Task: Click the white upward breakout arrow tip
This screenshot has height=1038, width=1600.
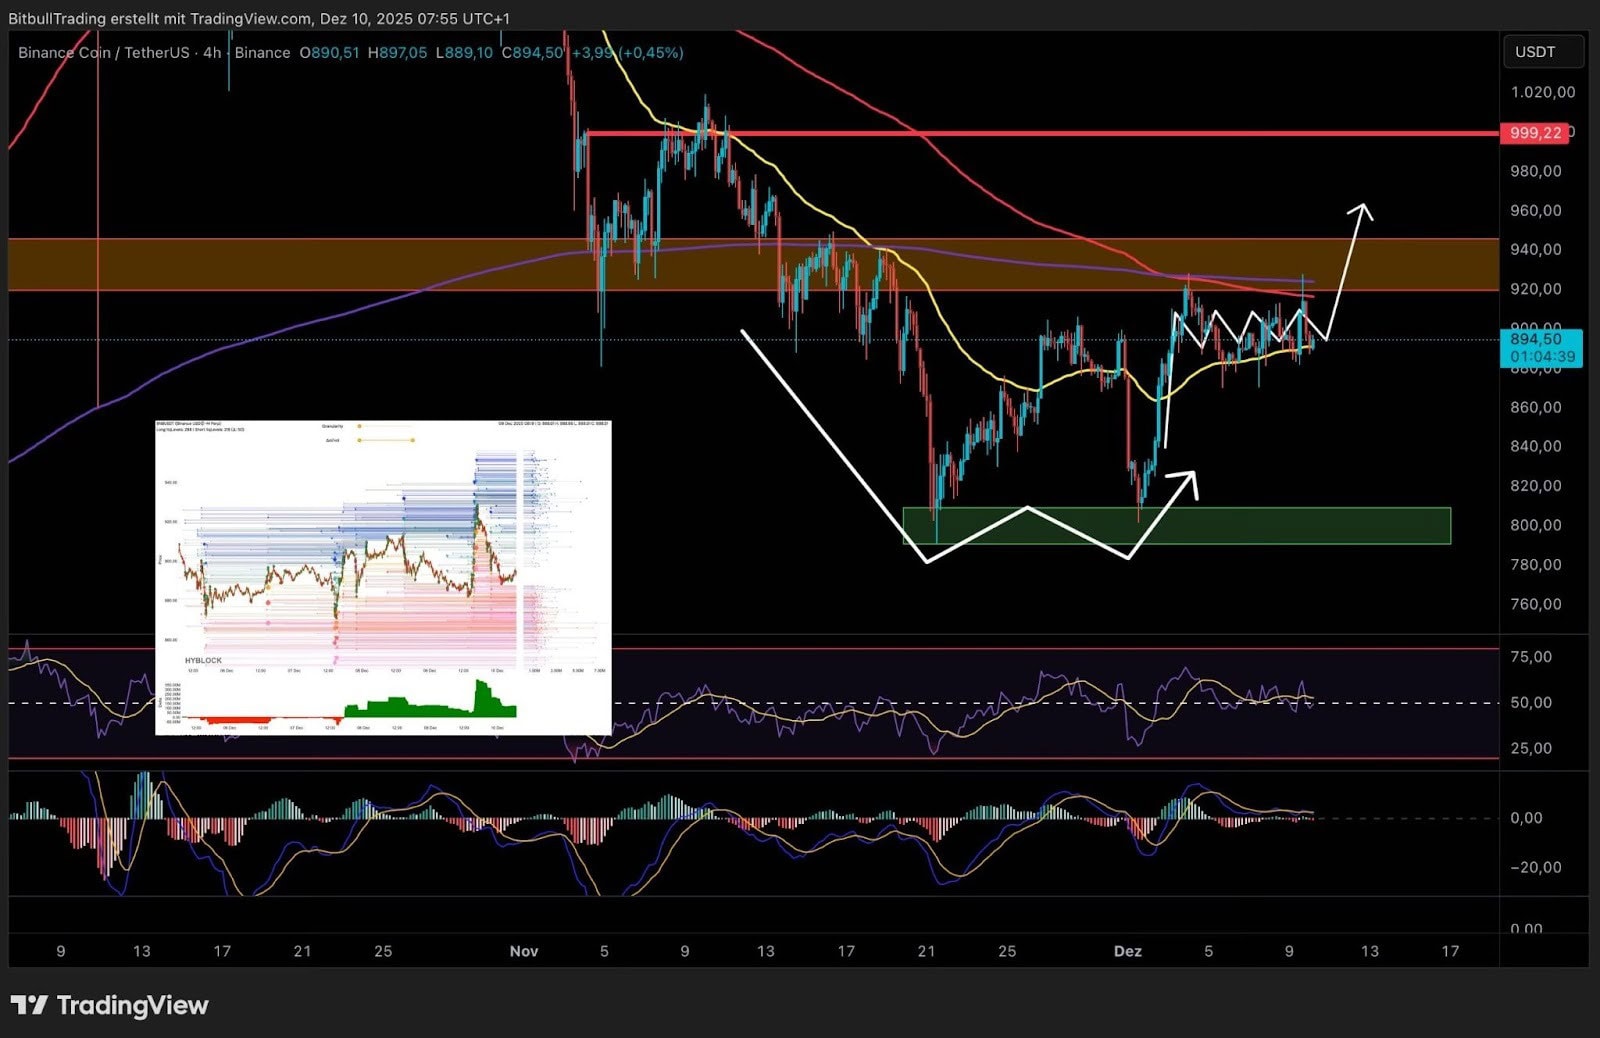Action: tap(1361, 208)
